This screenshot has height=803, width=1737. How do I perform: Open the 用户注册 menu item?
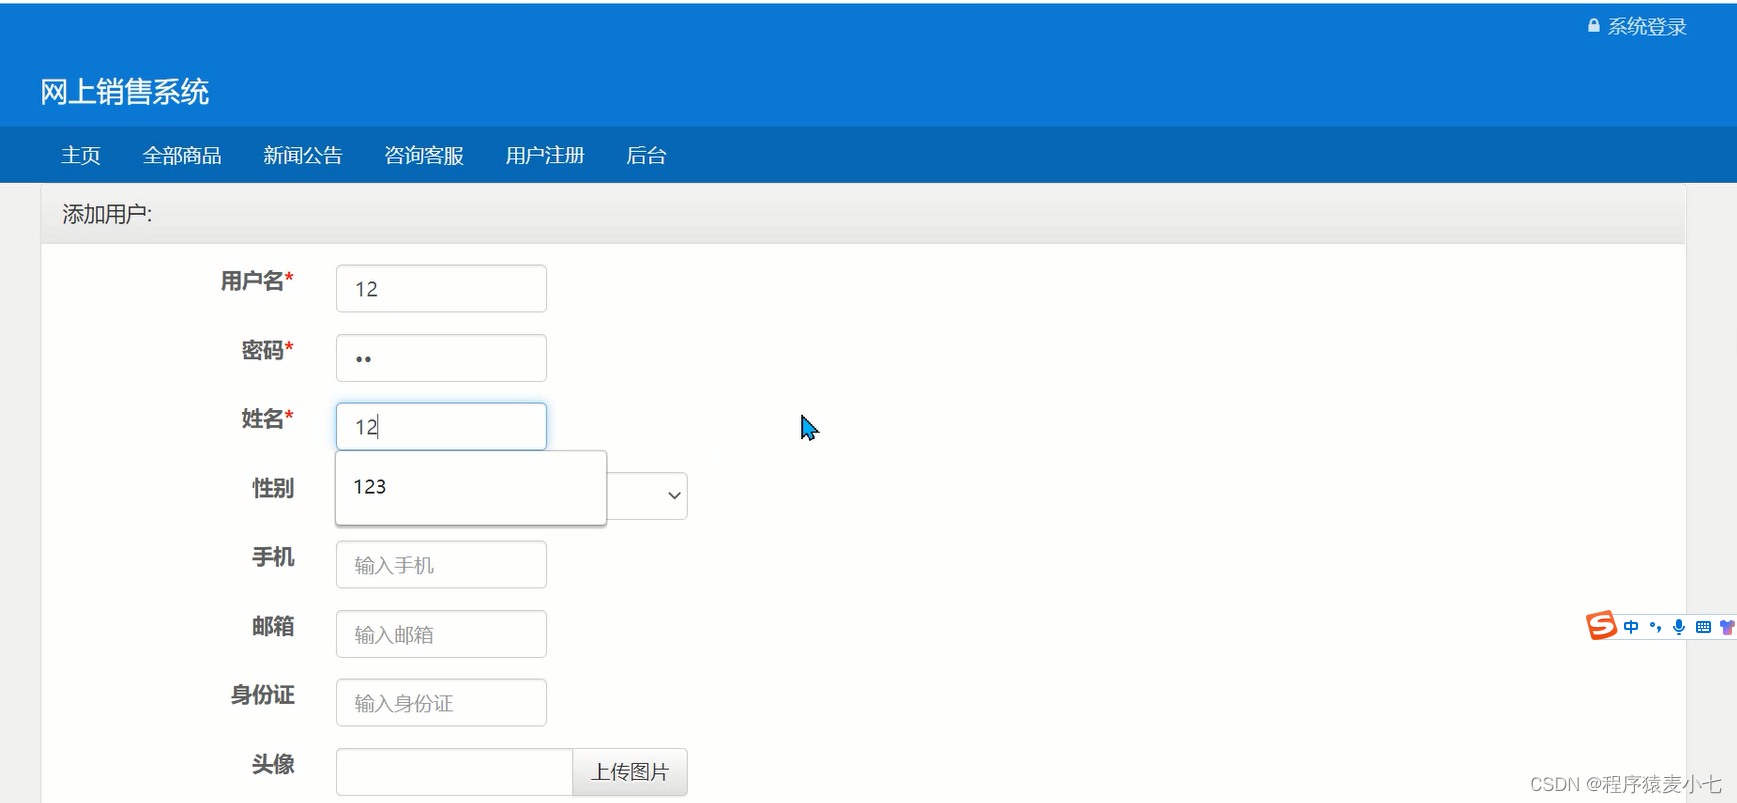[x=545, y=155]
